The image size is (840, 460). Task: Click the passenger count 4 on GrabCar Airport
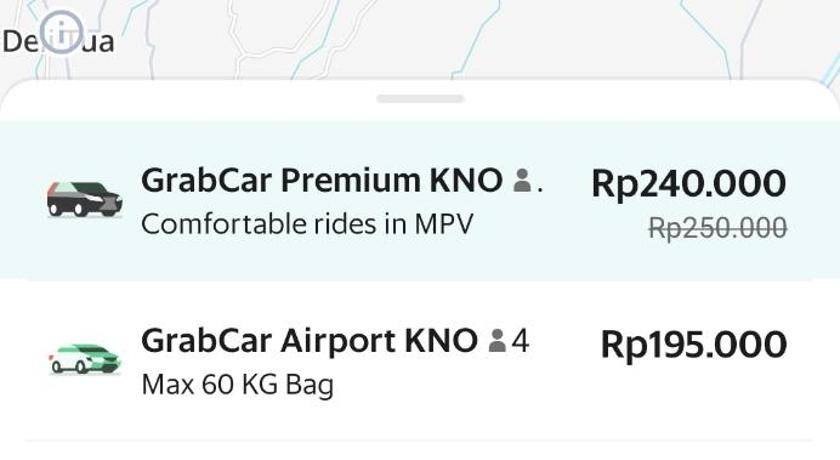point(520,341)
